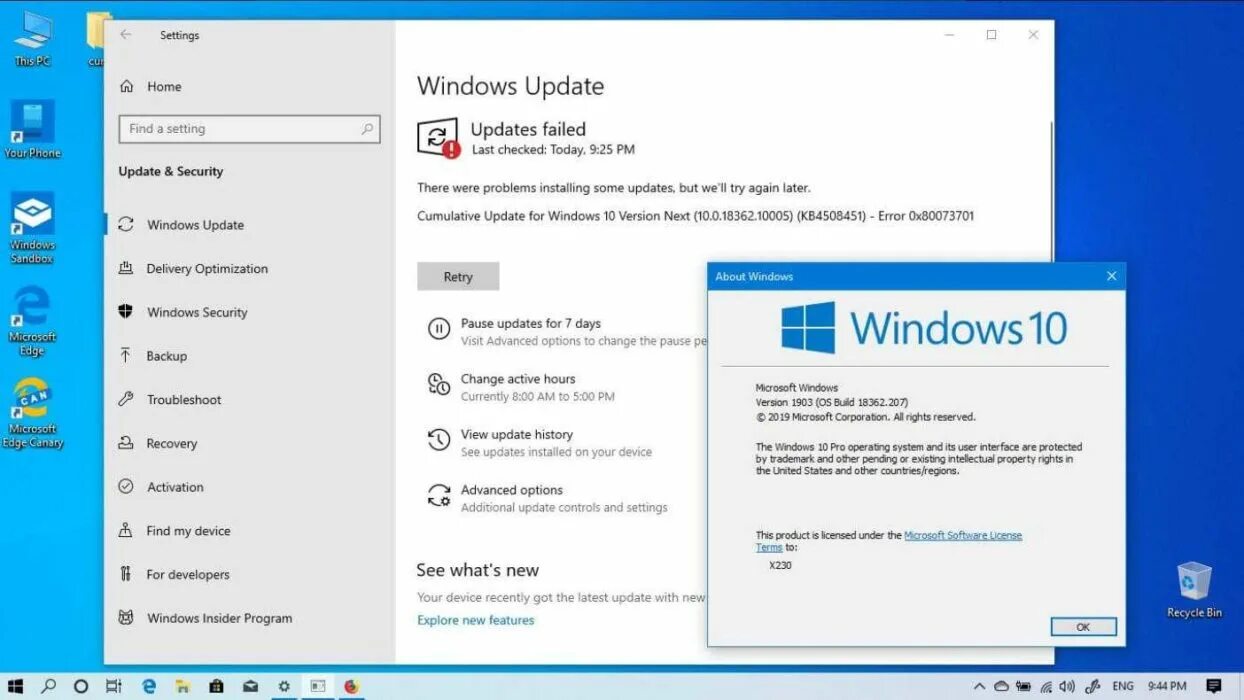Screen dimensions: 1244x700
Task: Open the Windows Update sidebar item
Action: (195, 225)
